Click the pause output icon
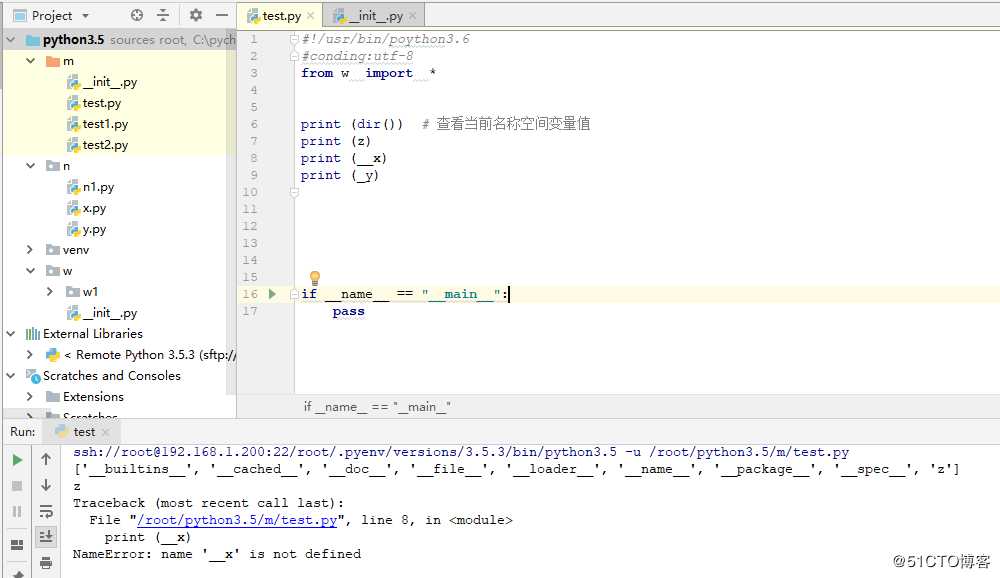1000x578 pixels. click(17, 511)
